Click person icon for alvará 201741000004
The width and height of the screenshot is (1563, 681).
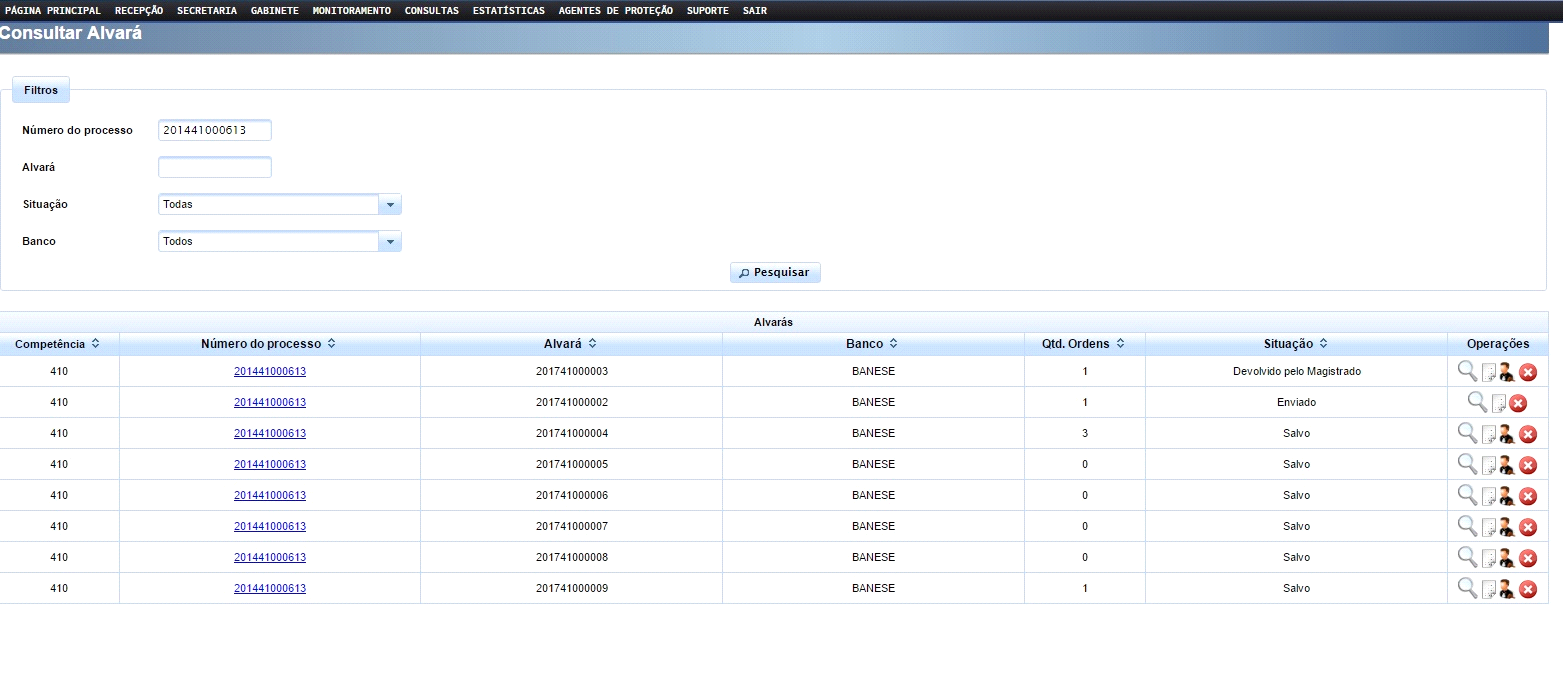tap(1507, 434)
